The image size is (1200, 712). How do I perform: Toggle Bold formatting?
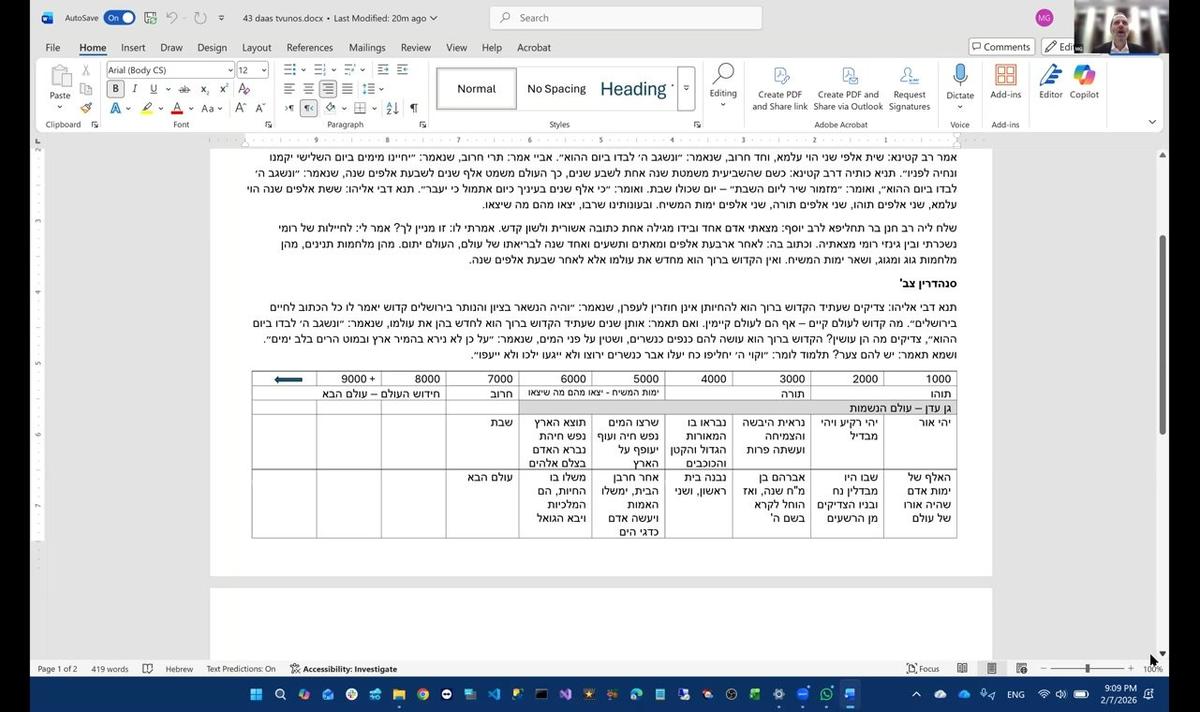click(115, 89)
